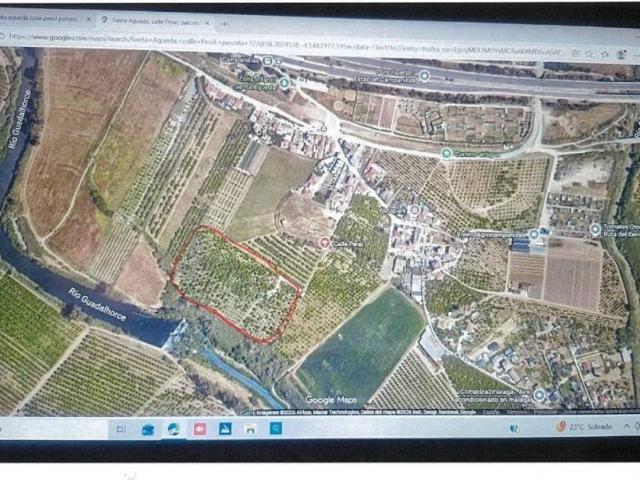This screenshot has width=640, height=480.
Task: Select the Camino antiguo green map marker
Action: [x=447, y=153]
